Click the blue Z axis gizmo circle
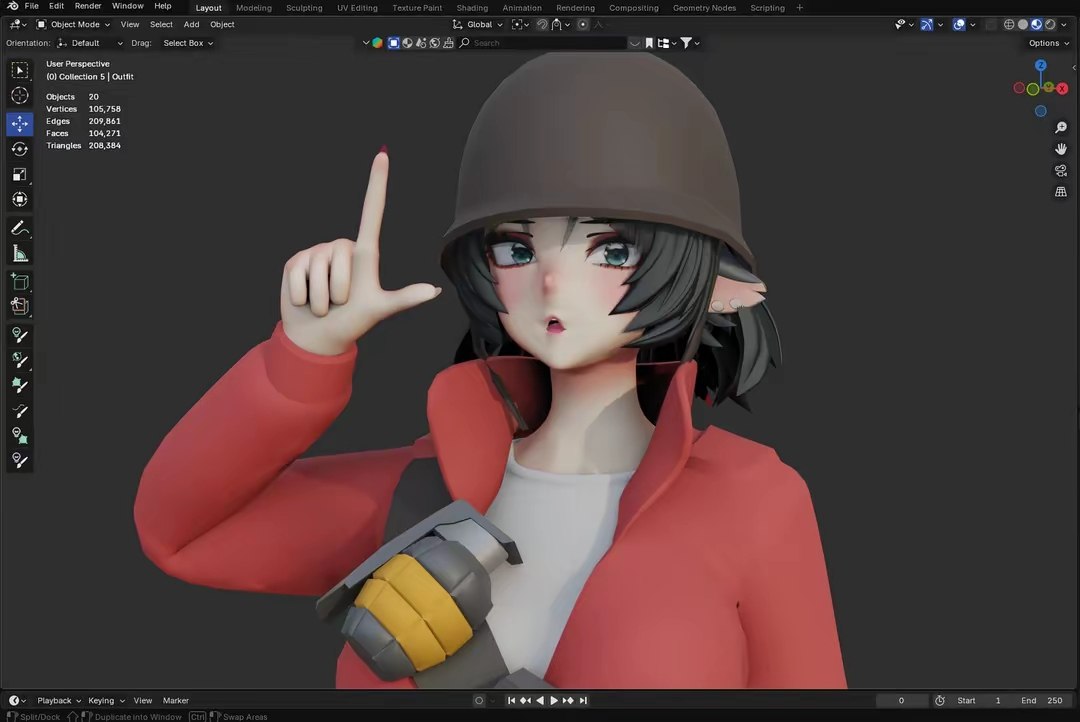This screenshot has width=1080, height=722. 1041,65
